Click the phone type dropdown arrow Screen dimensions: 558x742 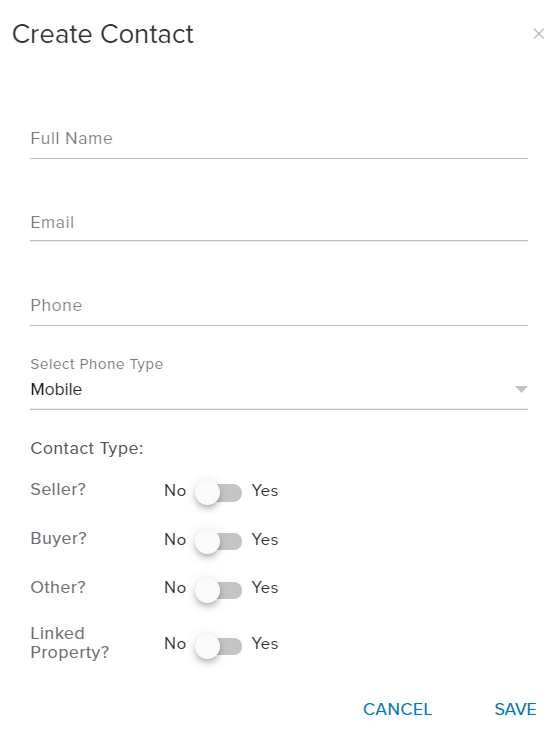[x=521, y=389]
